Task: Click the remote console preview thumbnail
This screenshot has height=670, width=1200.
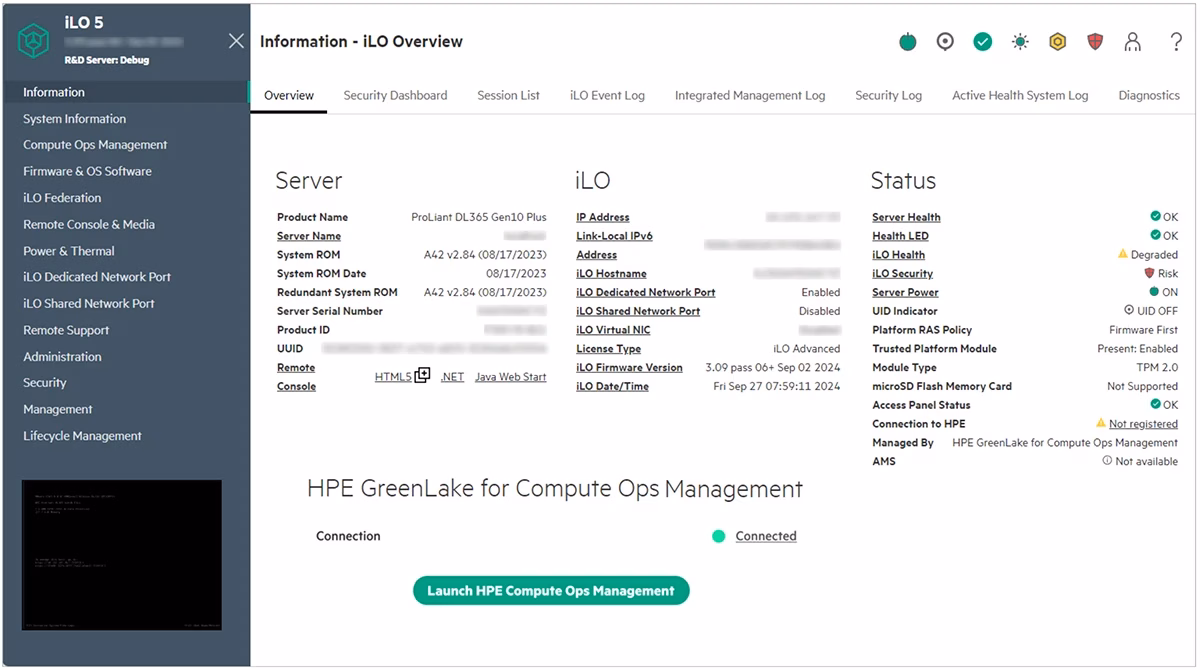Action: (122, 556)
